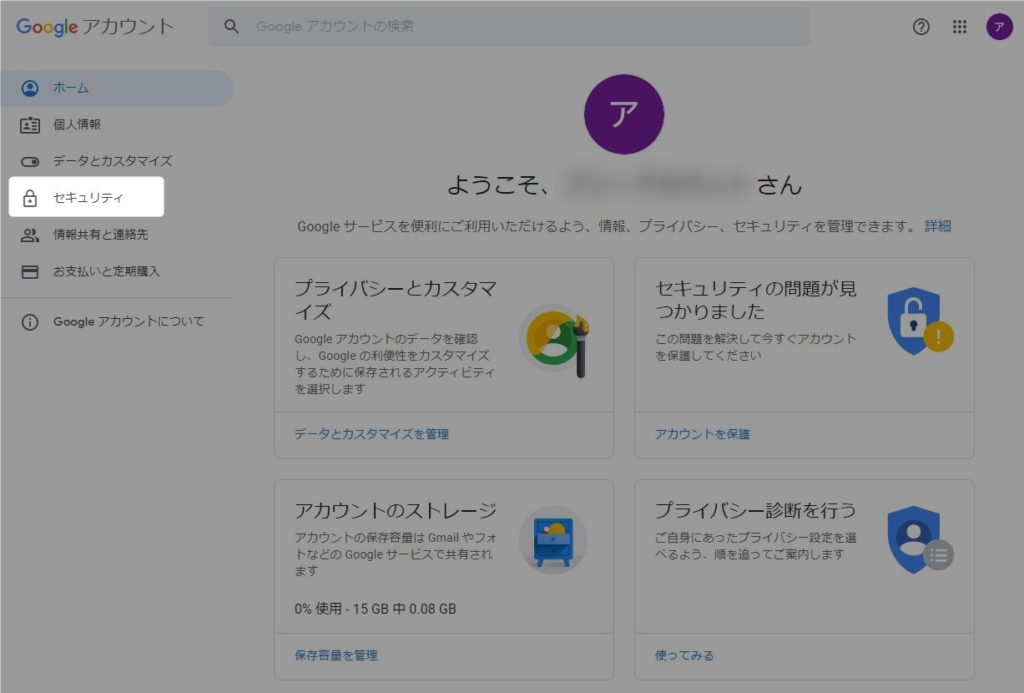
Task: Open セキュリティ from the sidebar menu
Action: pos(88,198)
